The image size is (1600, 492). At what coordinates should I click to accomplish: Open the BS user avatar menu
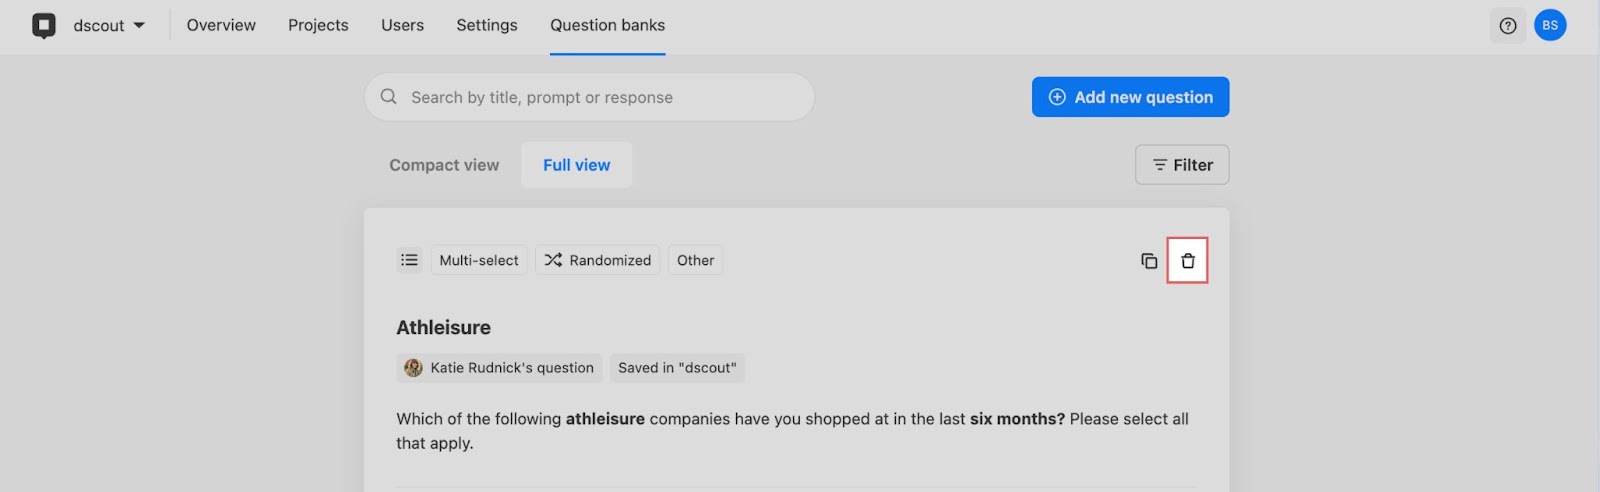pyautogui.click(x=1550, y=25)
